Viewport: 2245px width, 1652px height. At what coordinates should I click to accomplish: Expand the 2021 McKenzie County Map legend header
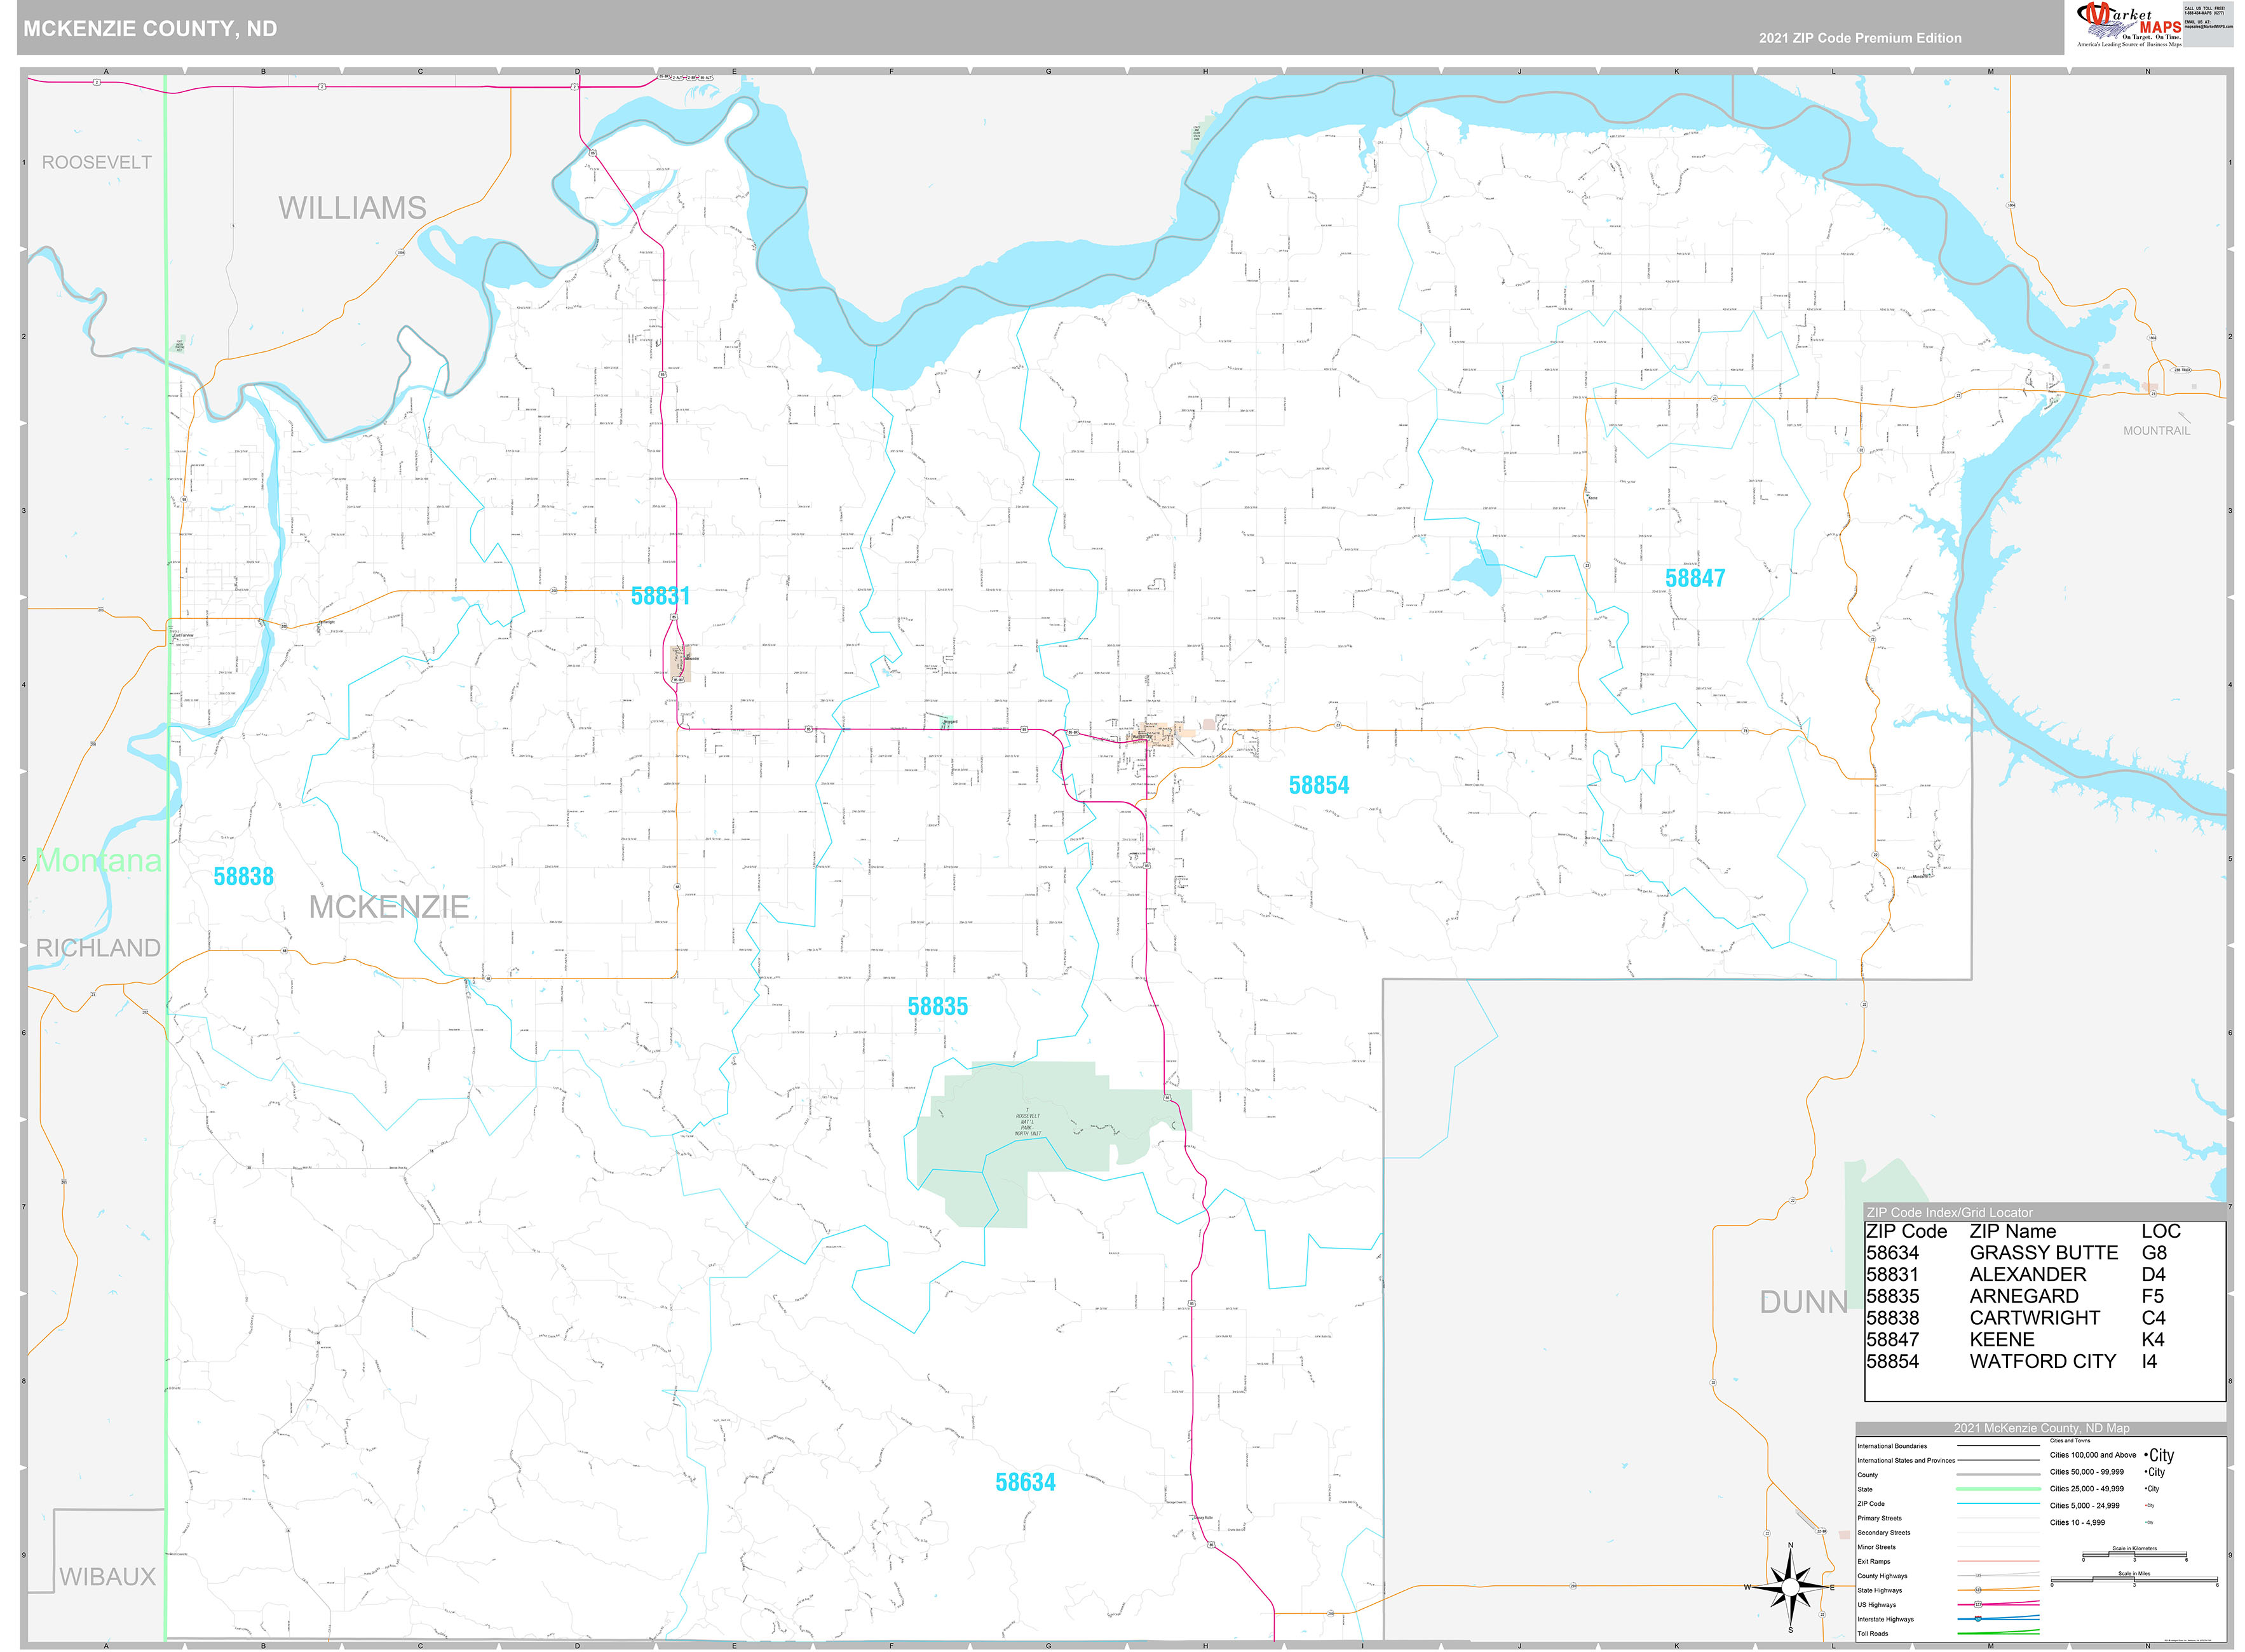(x=2041, y=1428)
